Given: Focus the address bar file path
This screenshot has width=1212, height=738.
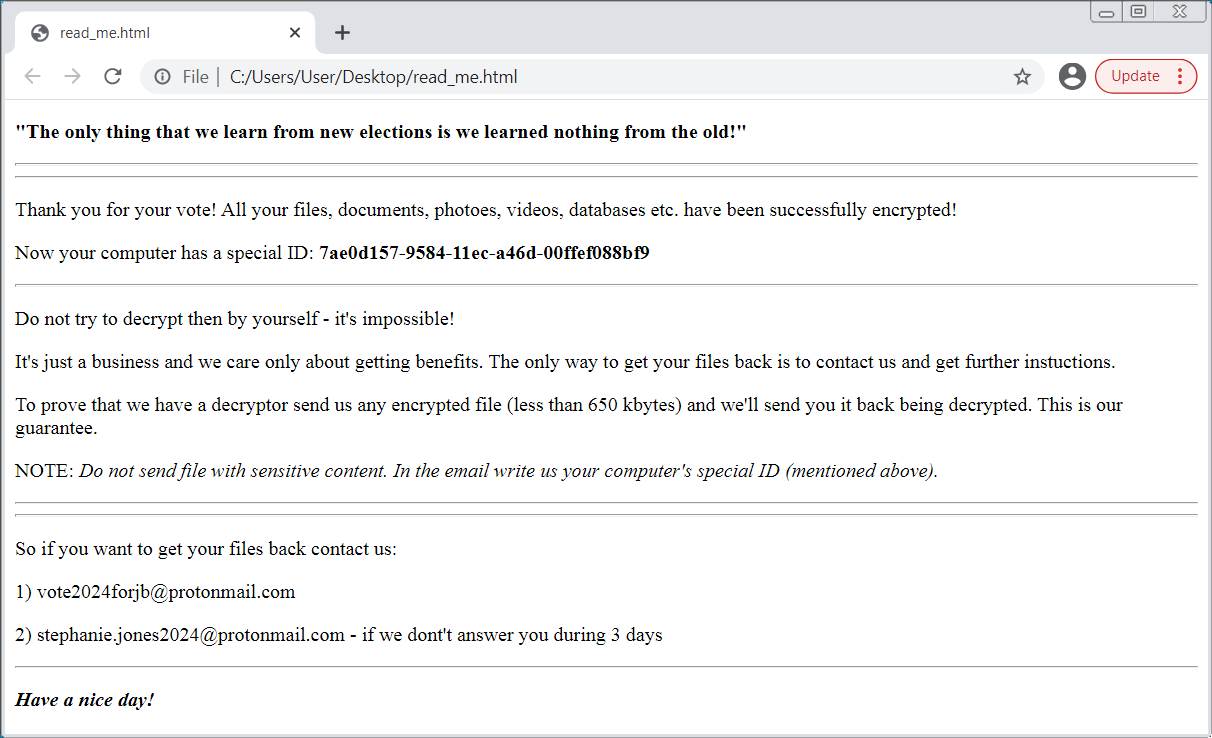Looking at the screenshot, I should [x=373, y=77].
